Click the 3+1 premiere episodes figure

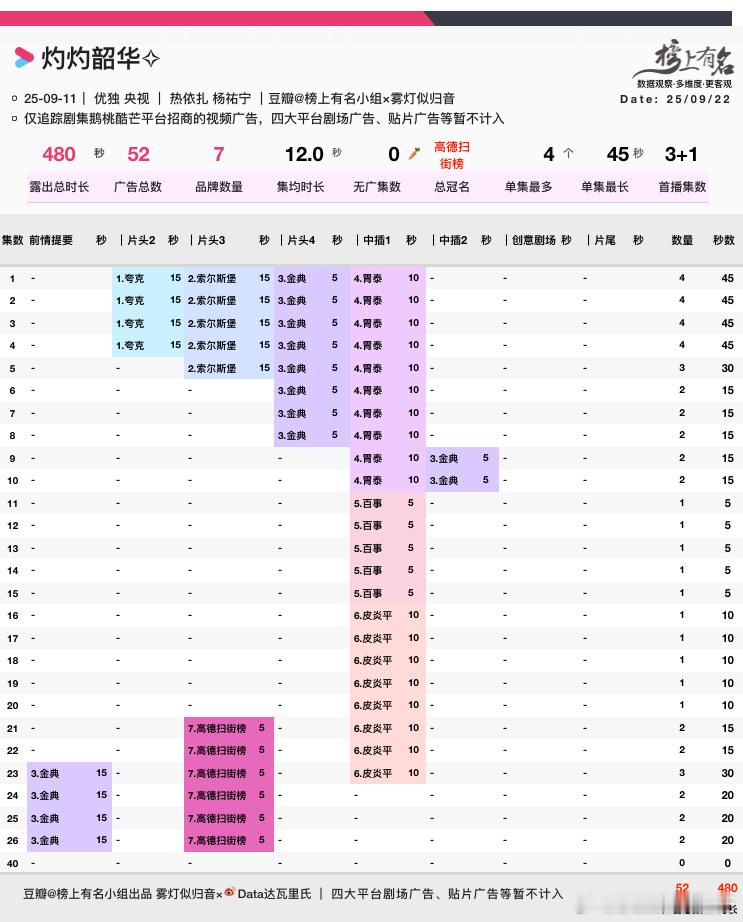681,154
